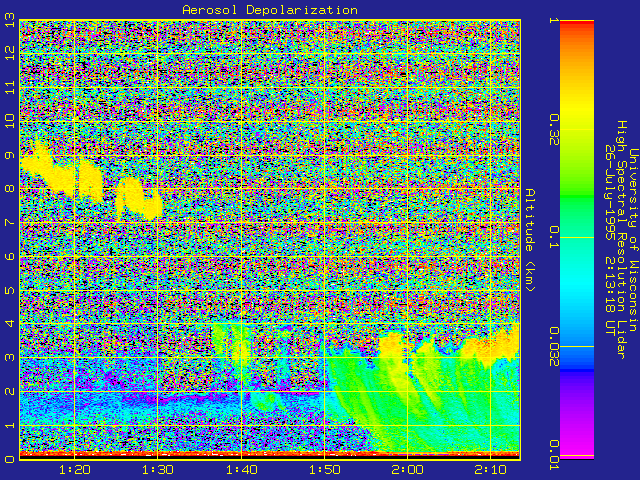Click the colorbar label 0.01
The width and height of the screenshot is (640, 480).
pyautogui.click(x=553, y=455)
